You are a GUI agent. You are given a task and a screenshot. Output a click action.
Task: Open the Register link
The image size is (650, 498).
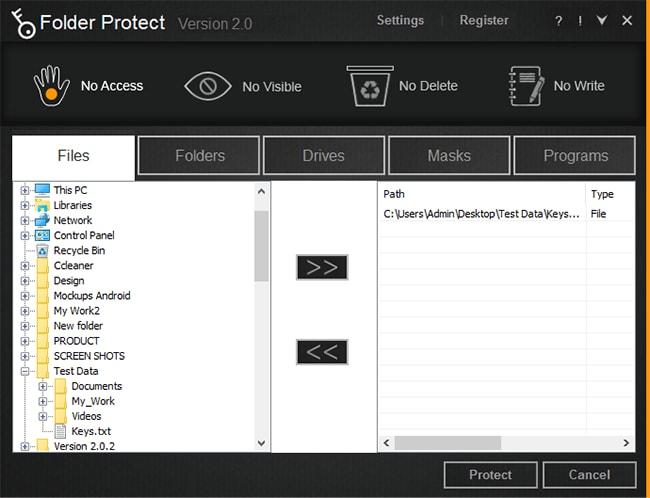(x=484, y=20)
